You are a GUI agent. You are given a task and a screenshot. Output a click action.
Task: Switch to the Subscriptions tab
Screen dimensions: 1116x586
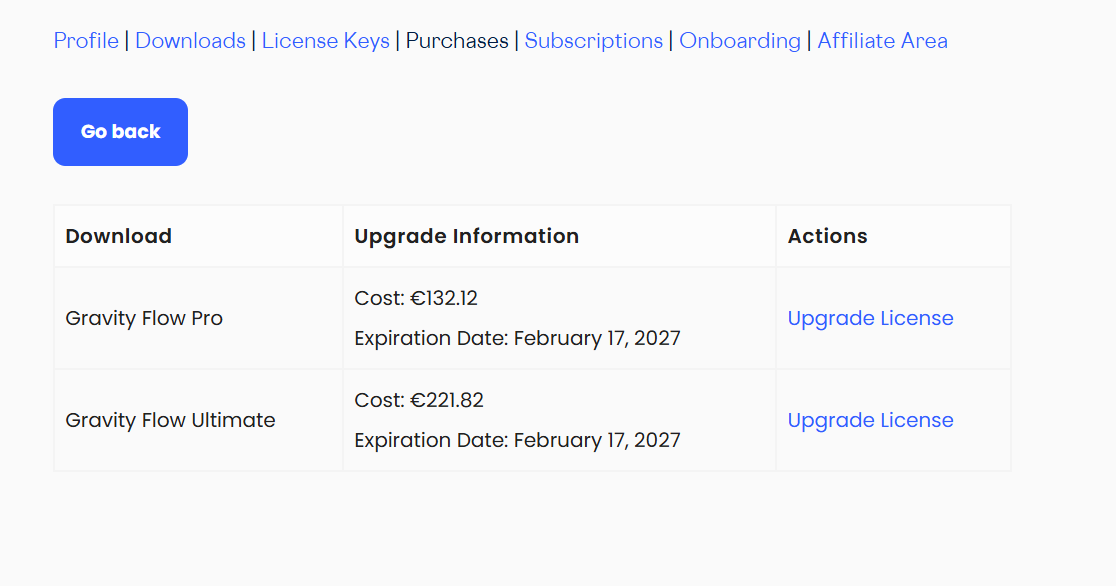click(593, 41)
